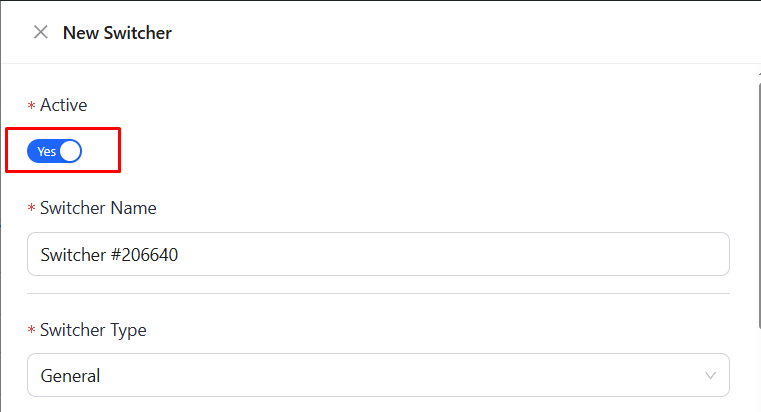
Task: Click the "Switcher #206640" text
Action: coord(109,255)
